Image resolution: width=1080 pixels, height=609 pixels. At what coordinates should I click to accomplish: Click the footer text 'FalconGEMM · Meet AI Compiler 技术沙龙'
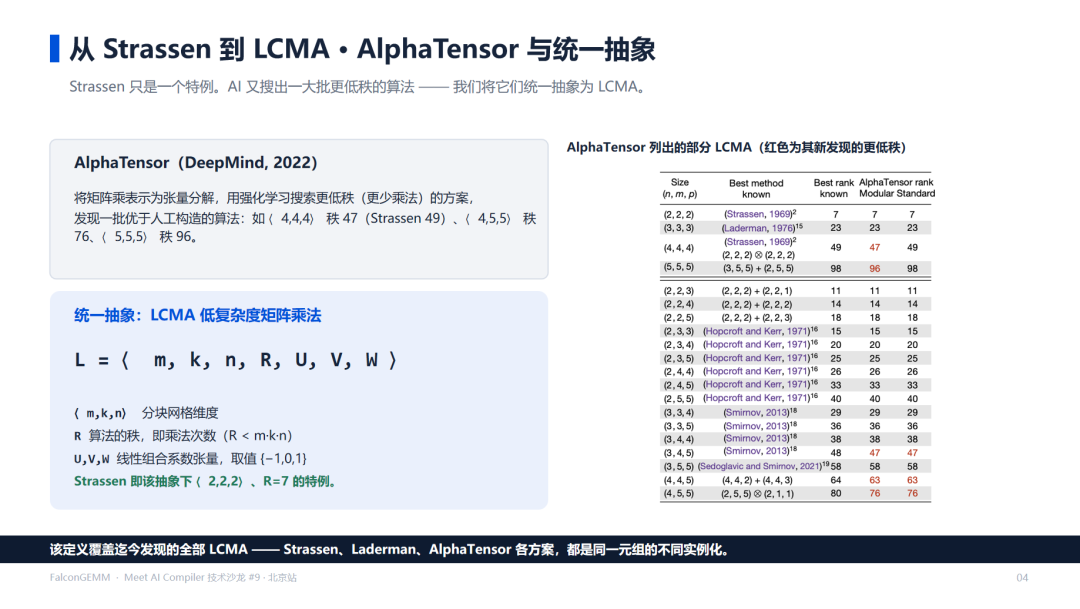147,577
